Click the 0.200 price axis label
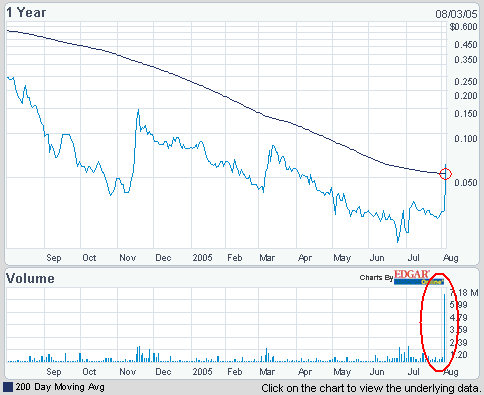 pyautogui.click(x=466, y=96)
